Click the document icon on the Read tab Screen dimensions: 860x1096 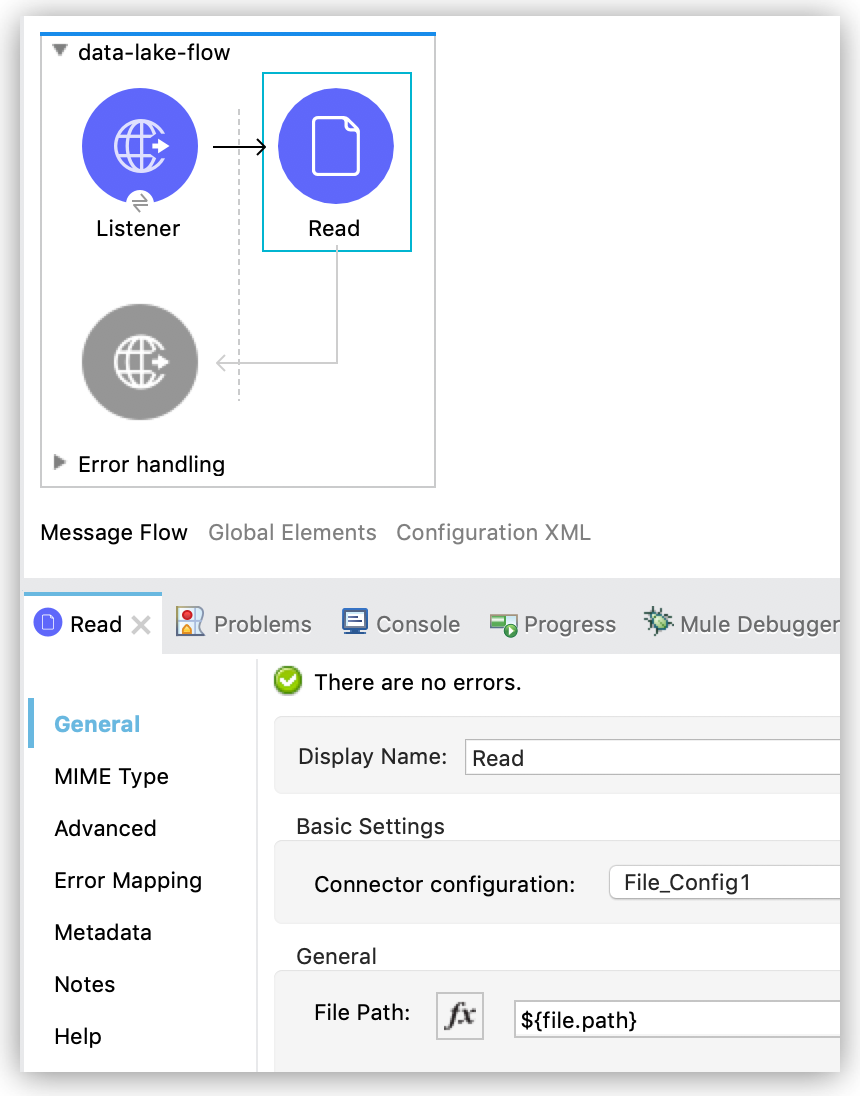[47, 622]
